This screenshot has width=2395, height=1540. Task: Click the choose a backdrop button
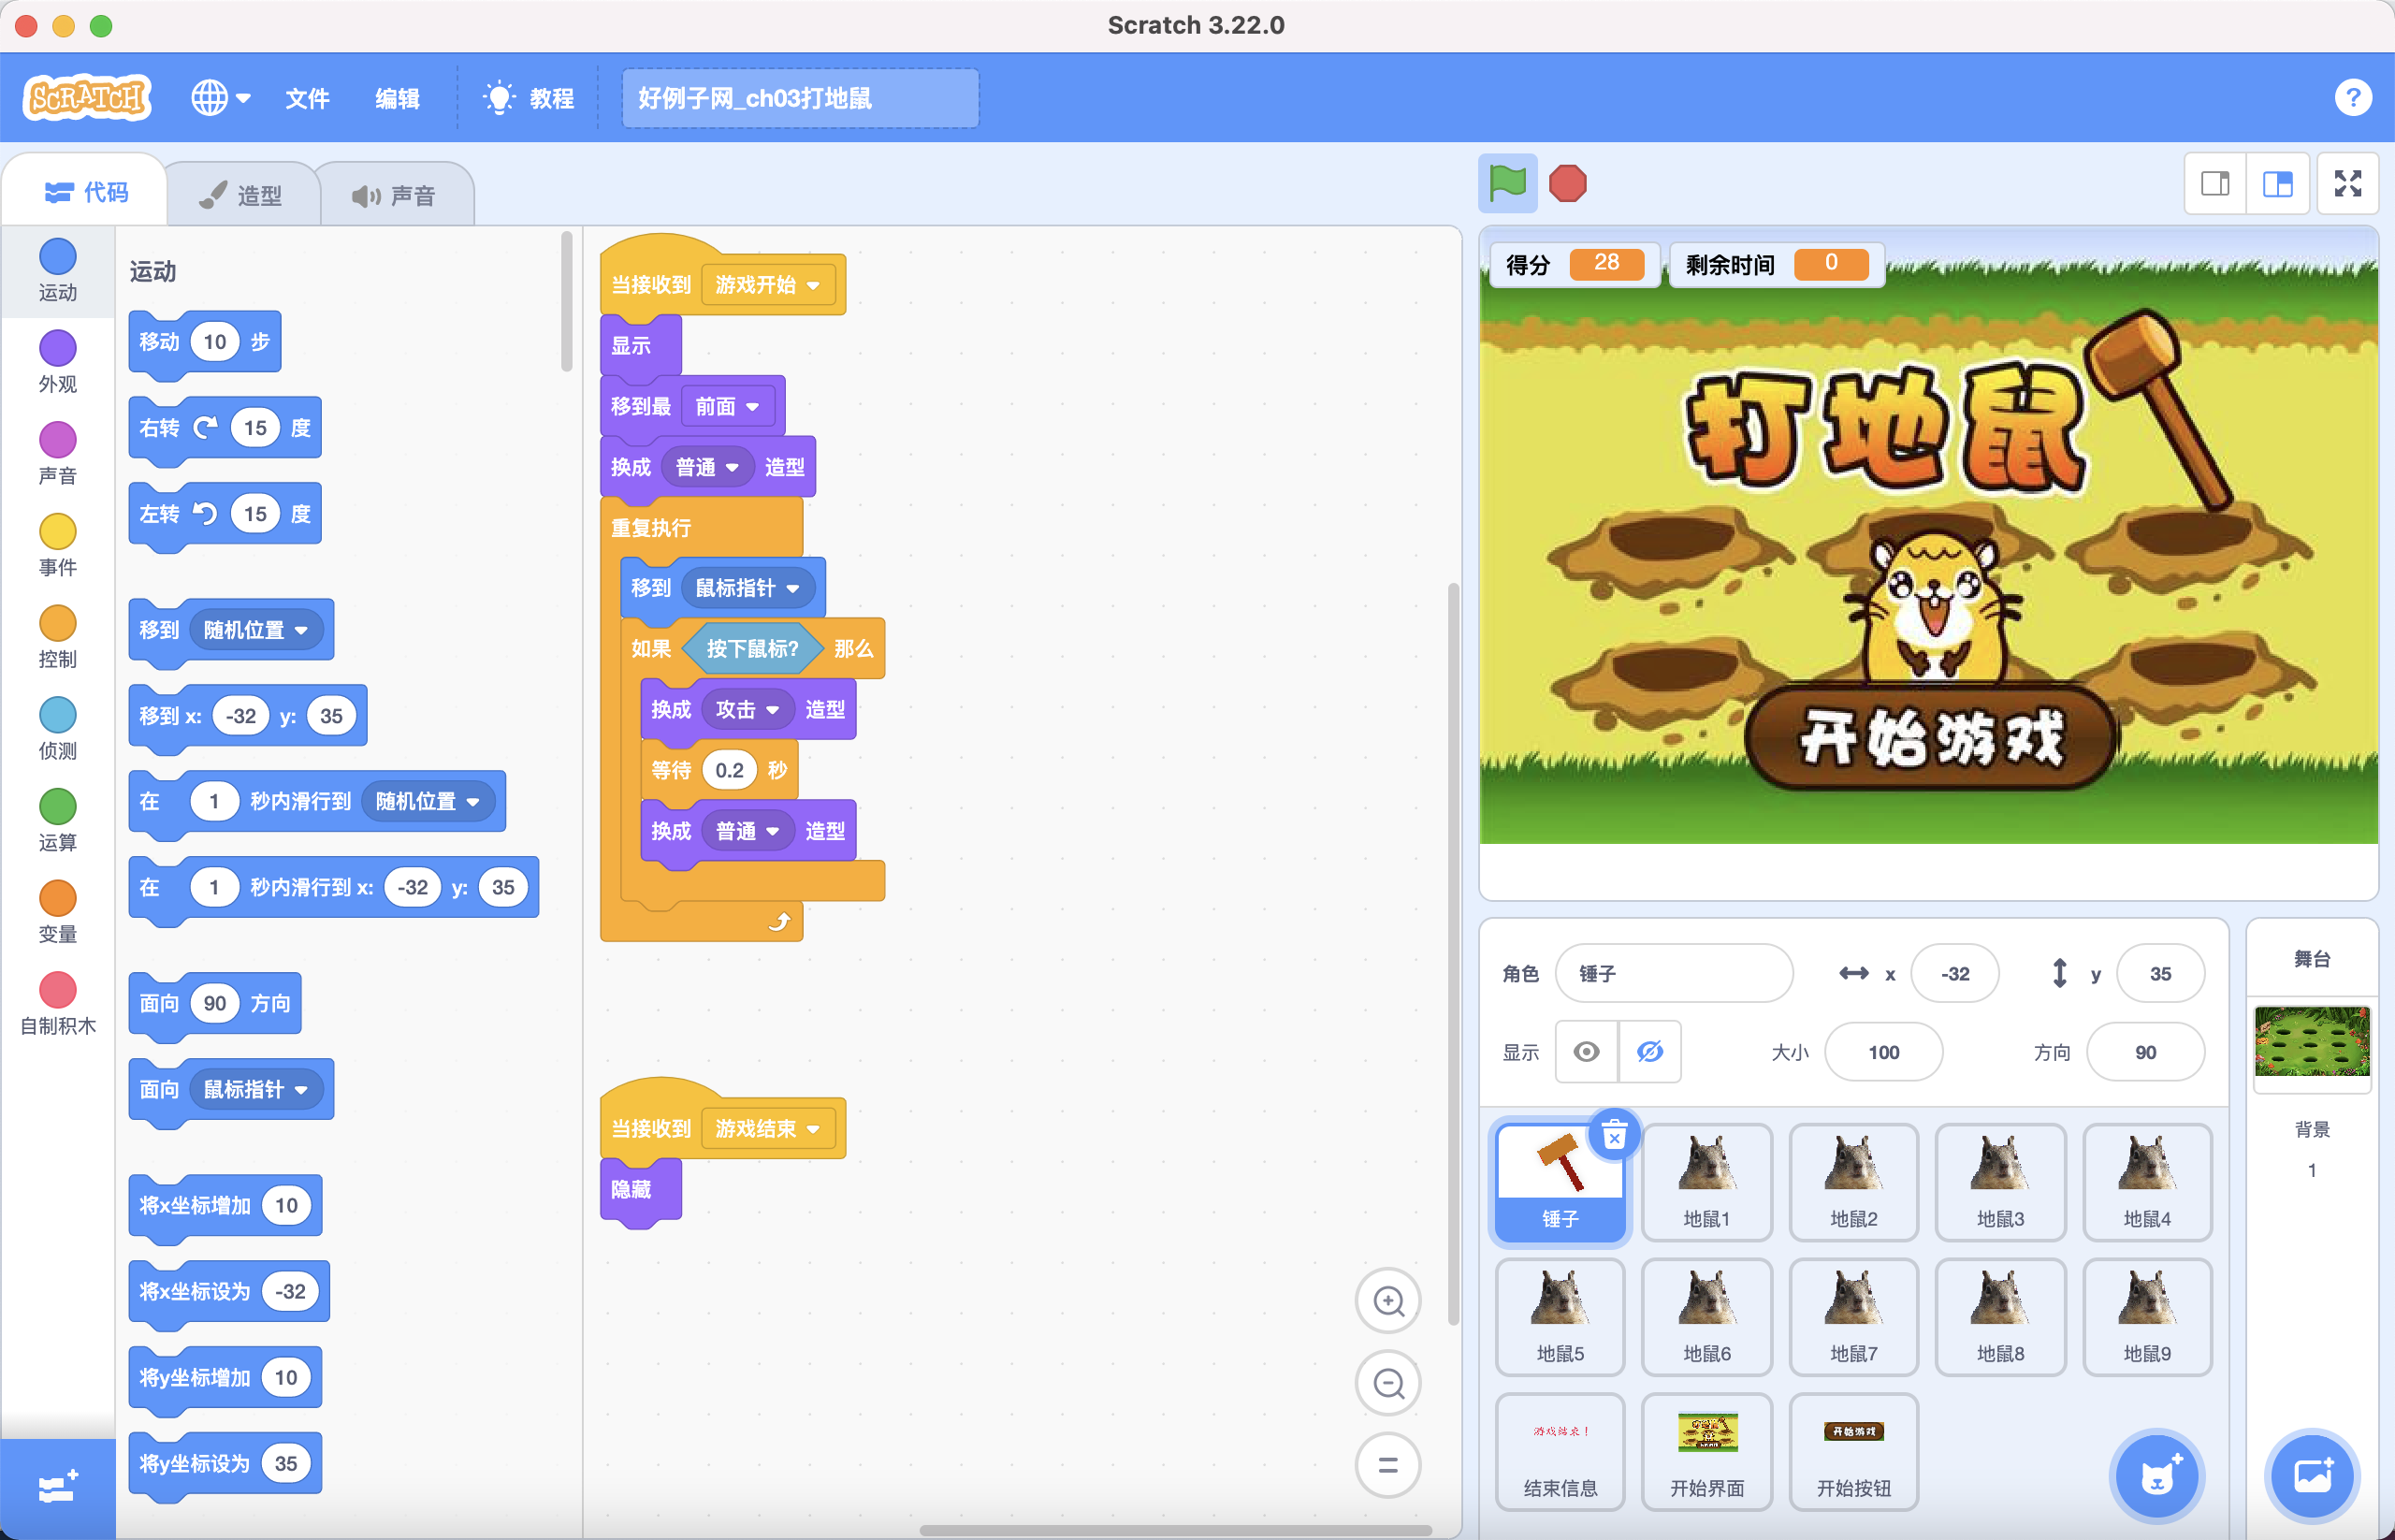(x=2312, y=1475)
